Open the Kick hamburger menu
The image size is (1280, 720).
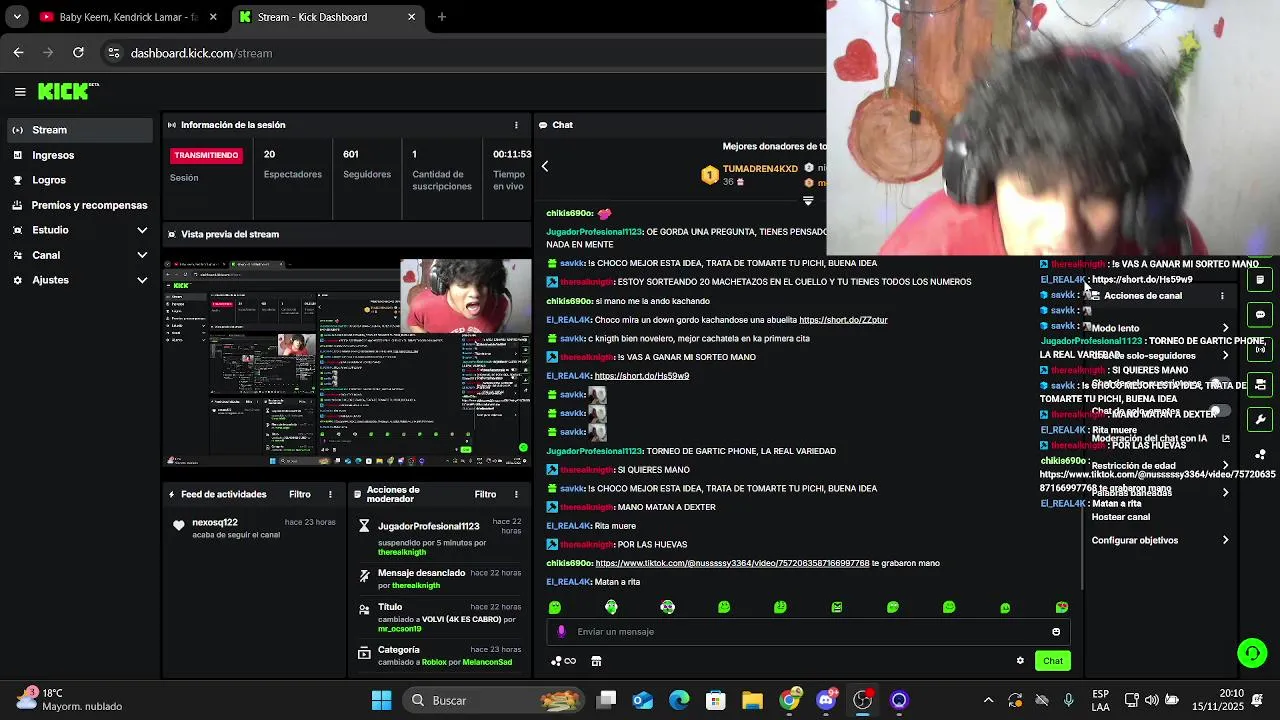[x=20, y=92]
